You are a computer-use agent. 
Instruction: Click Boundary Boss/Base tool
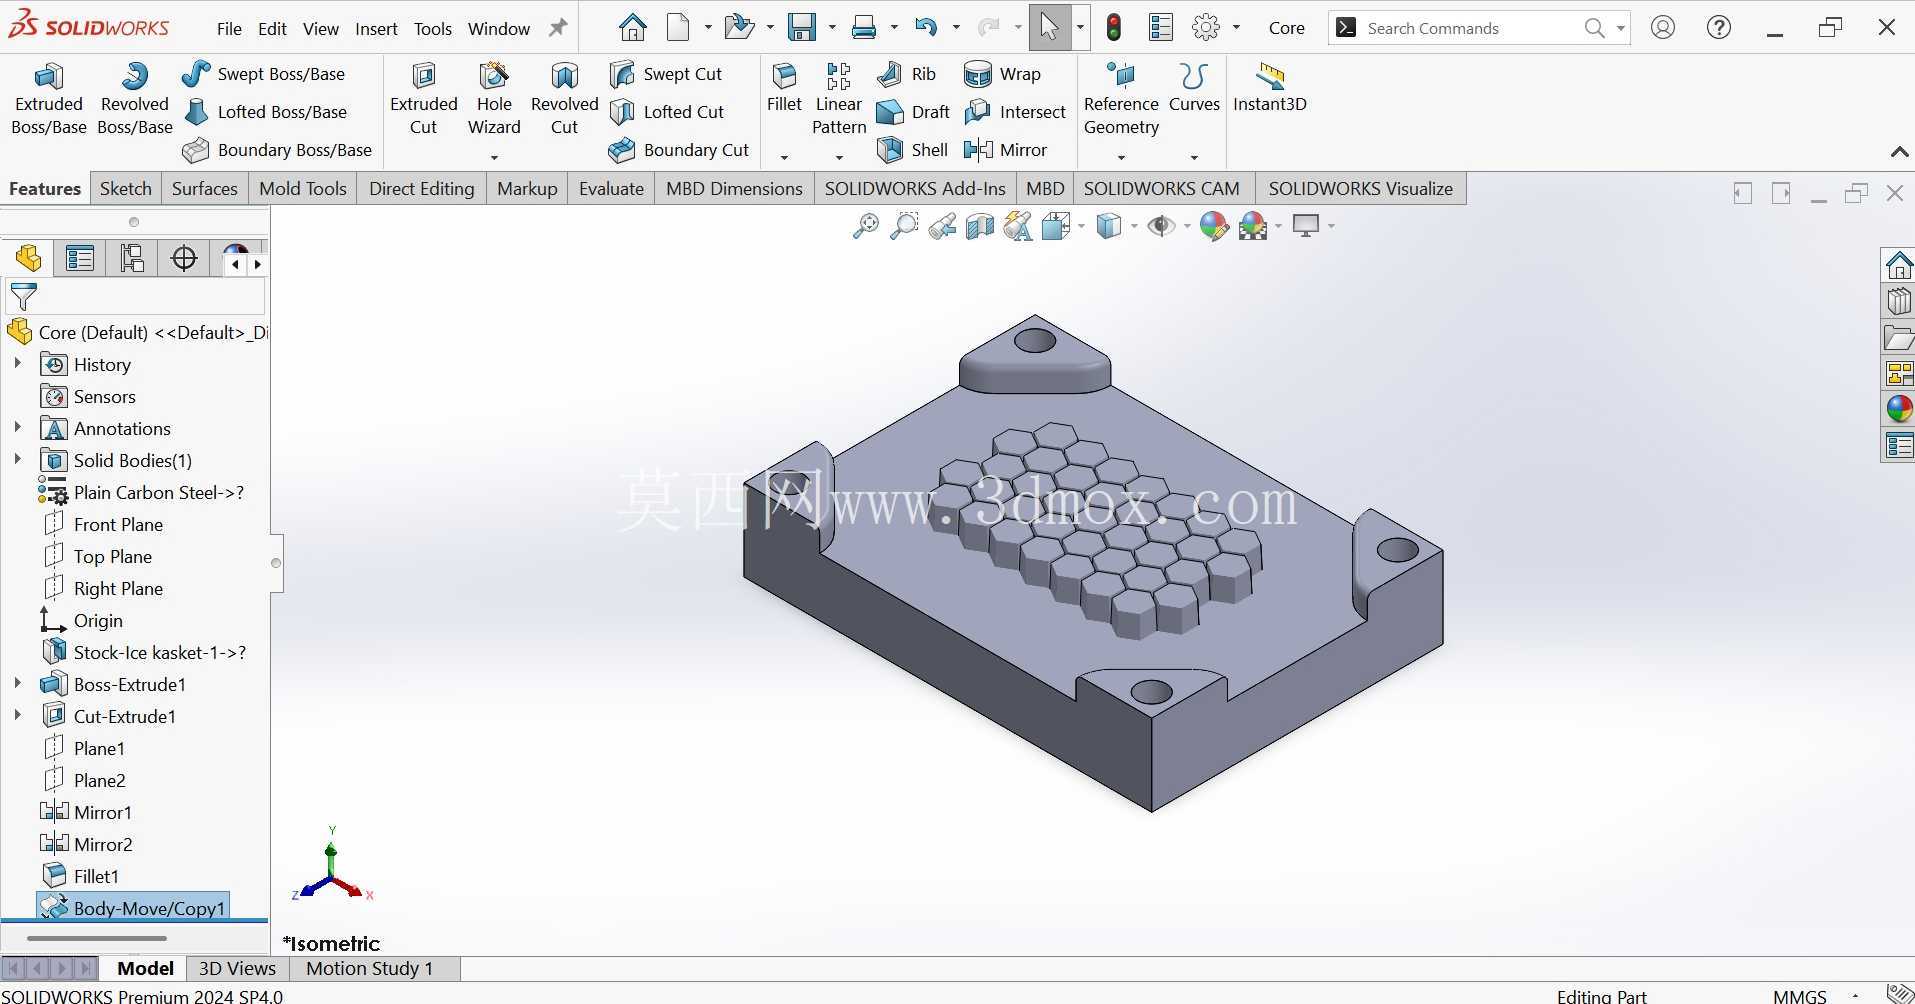tap(278, 150)
